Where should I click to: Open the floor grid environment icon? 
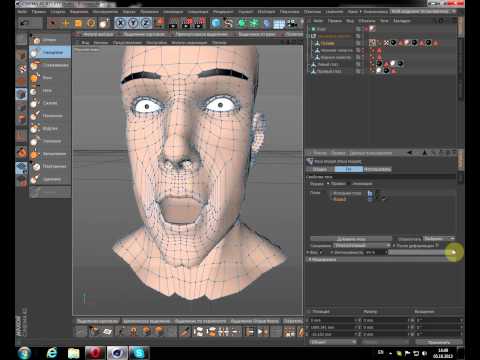click(279, 24)
